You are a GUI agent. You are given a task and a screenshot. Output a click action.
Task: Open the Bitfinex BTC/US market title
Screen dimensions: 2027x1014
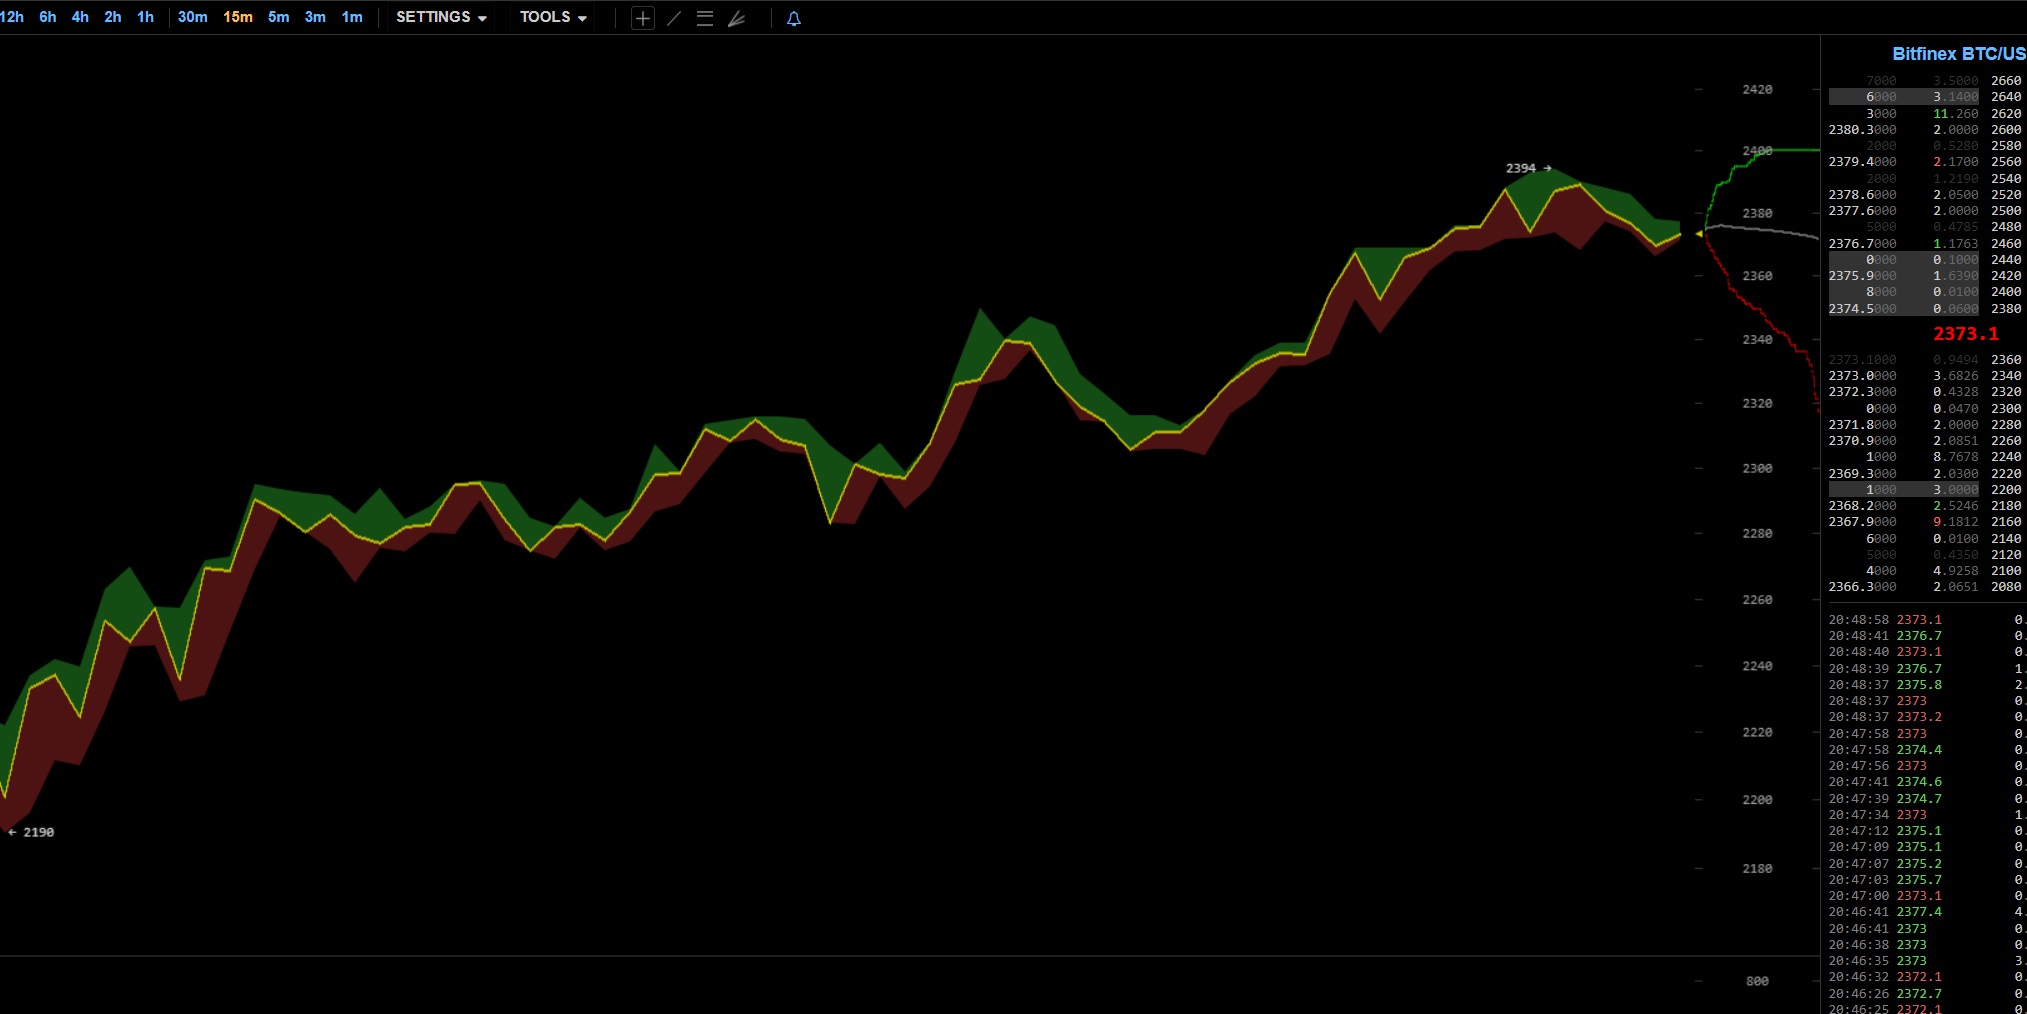[x=1959, y=54]
